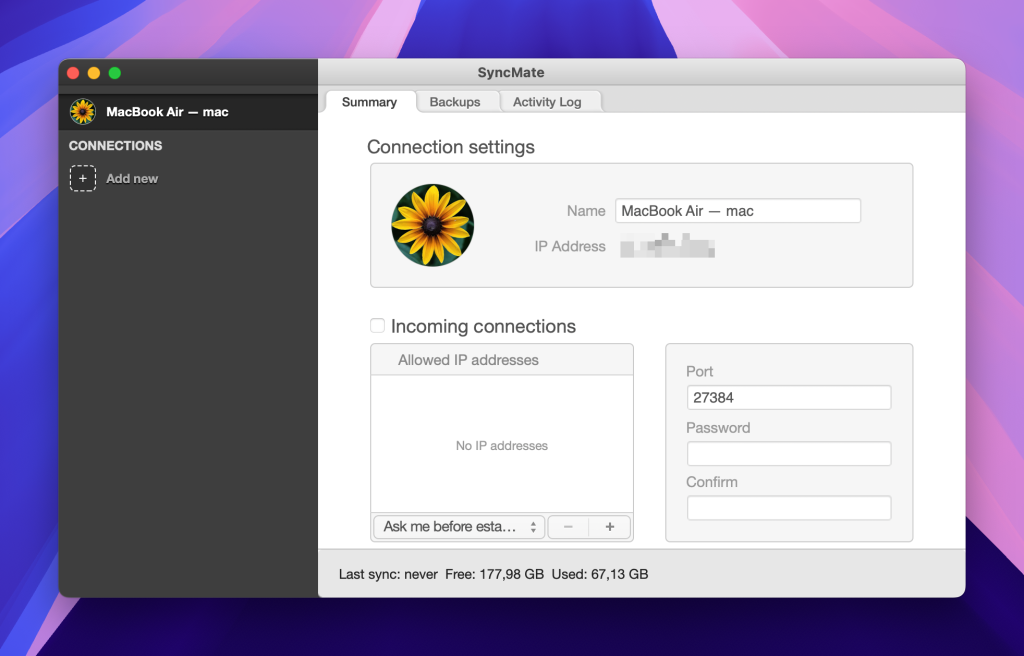Click the dashed plus Add new icon

coord(83,178)
